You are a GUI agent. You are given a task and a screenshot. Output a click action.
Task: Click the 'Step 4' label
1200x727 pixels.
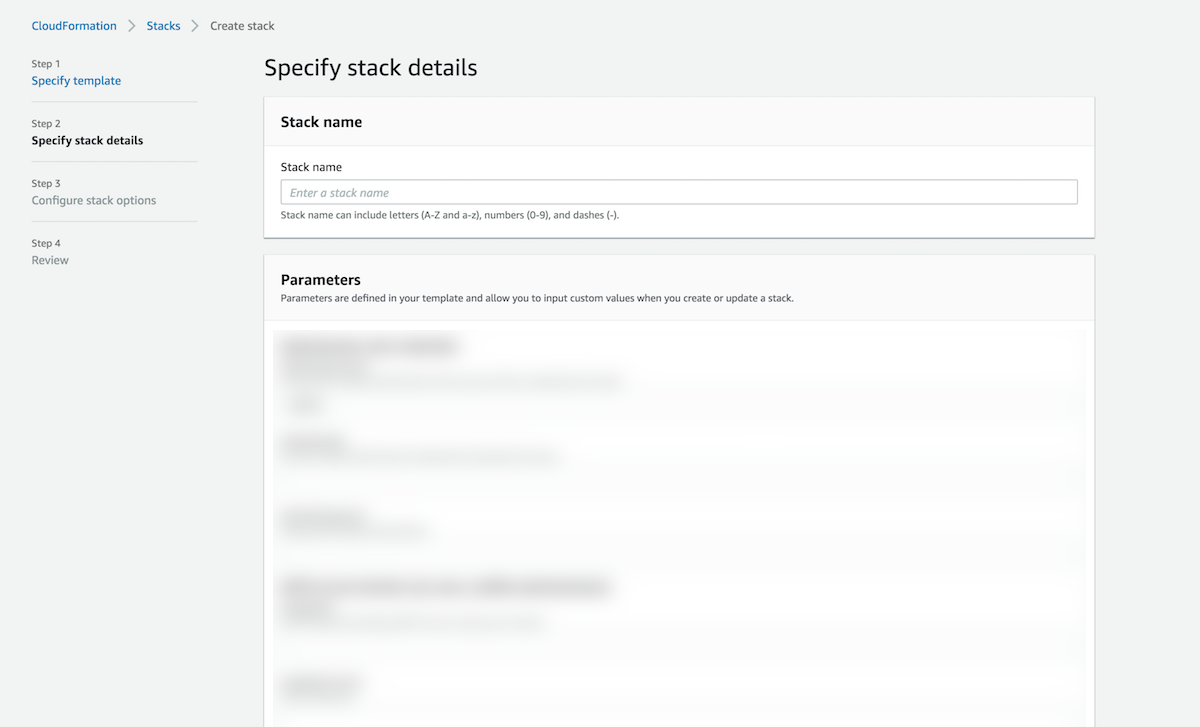46,244
